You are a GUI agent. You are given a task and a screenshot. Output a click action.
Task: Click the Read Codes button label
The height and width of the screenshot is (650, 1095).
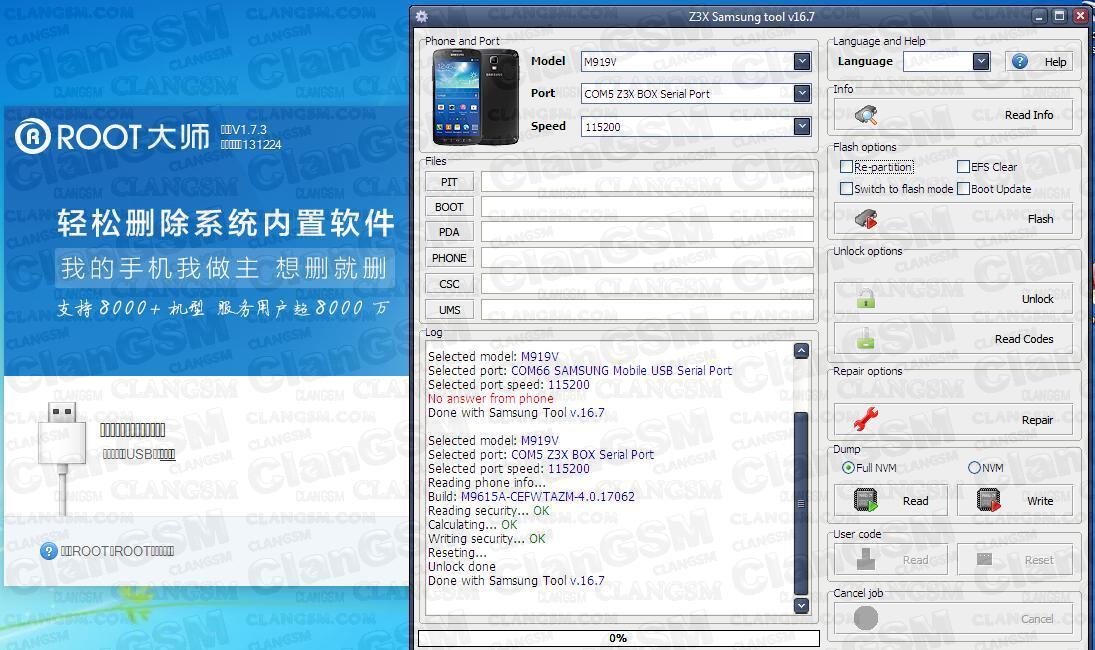pyautogui.click(x=1024, y=339)
